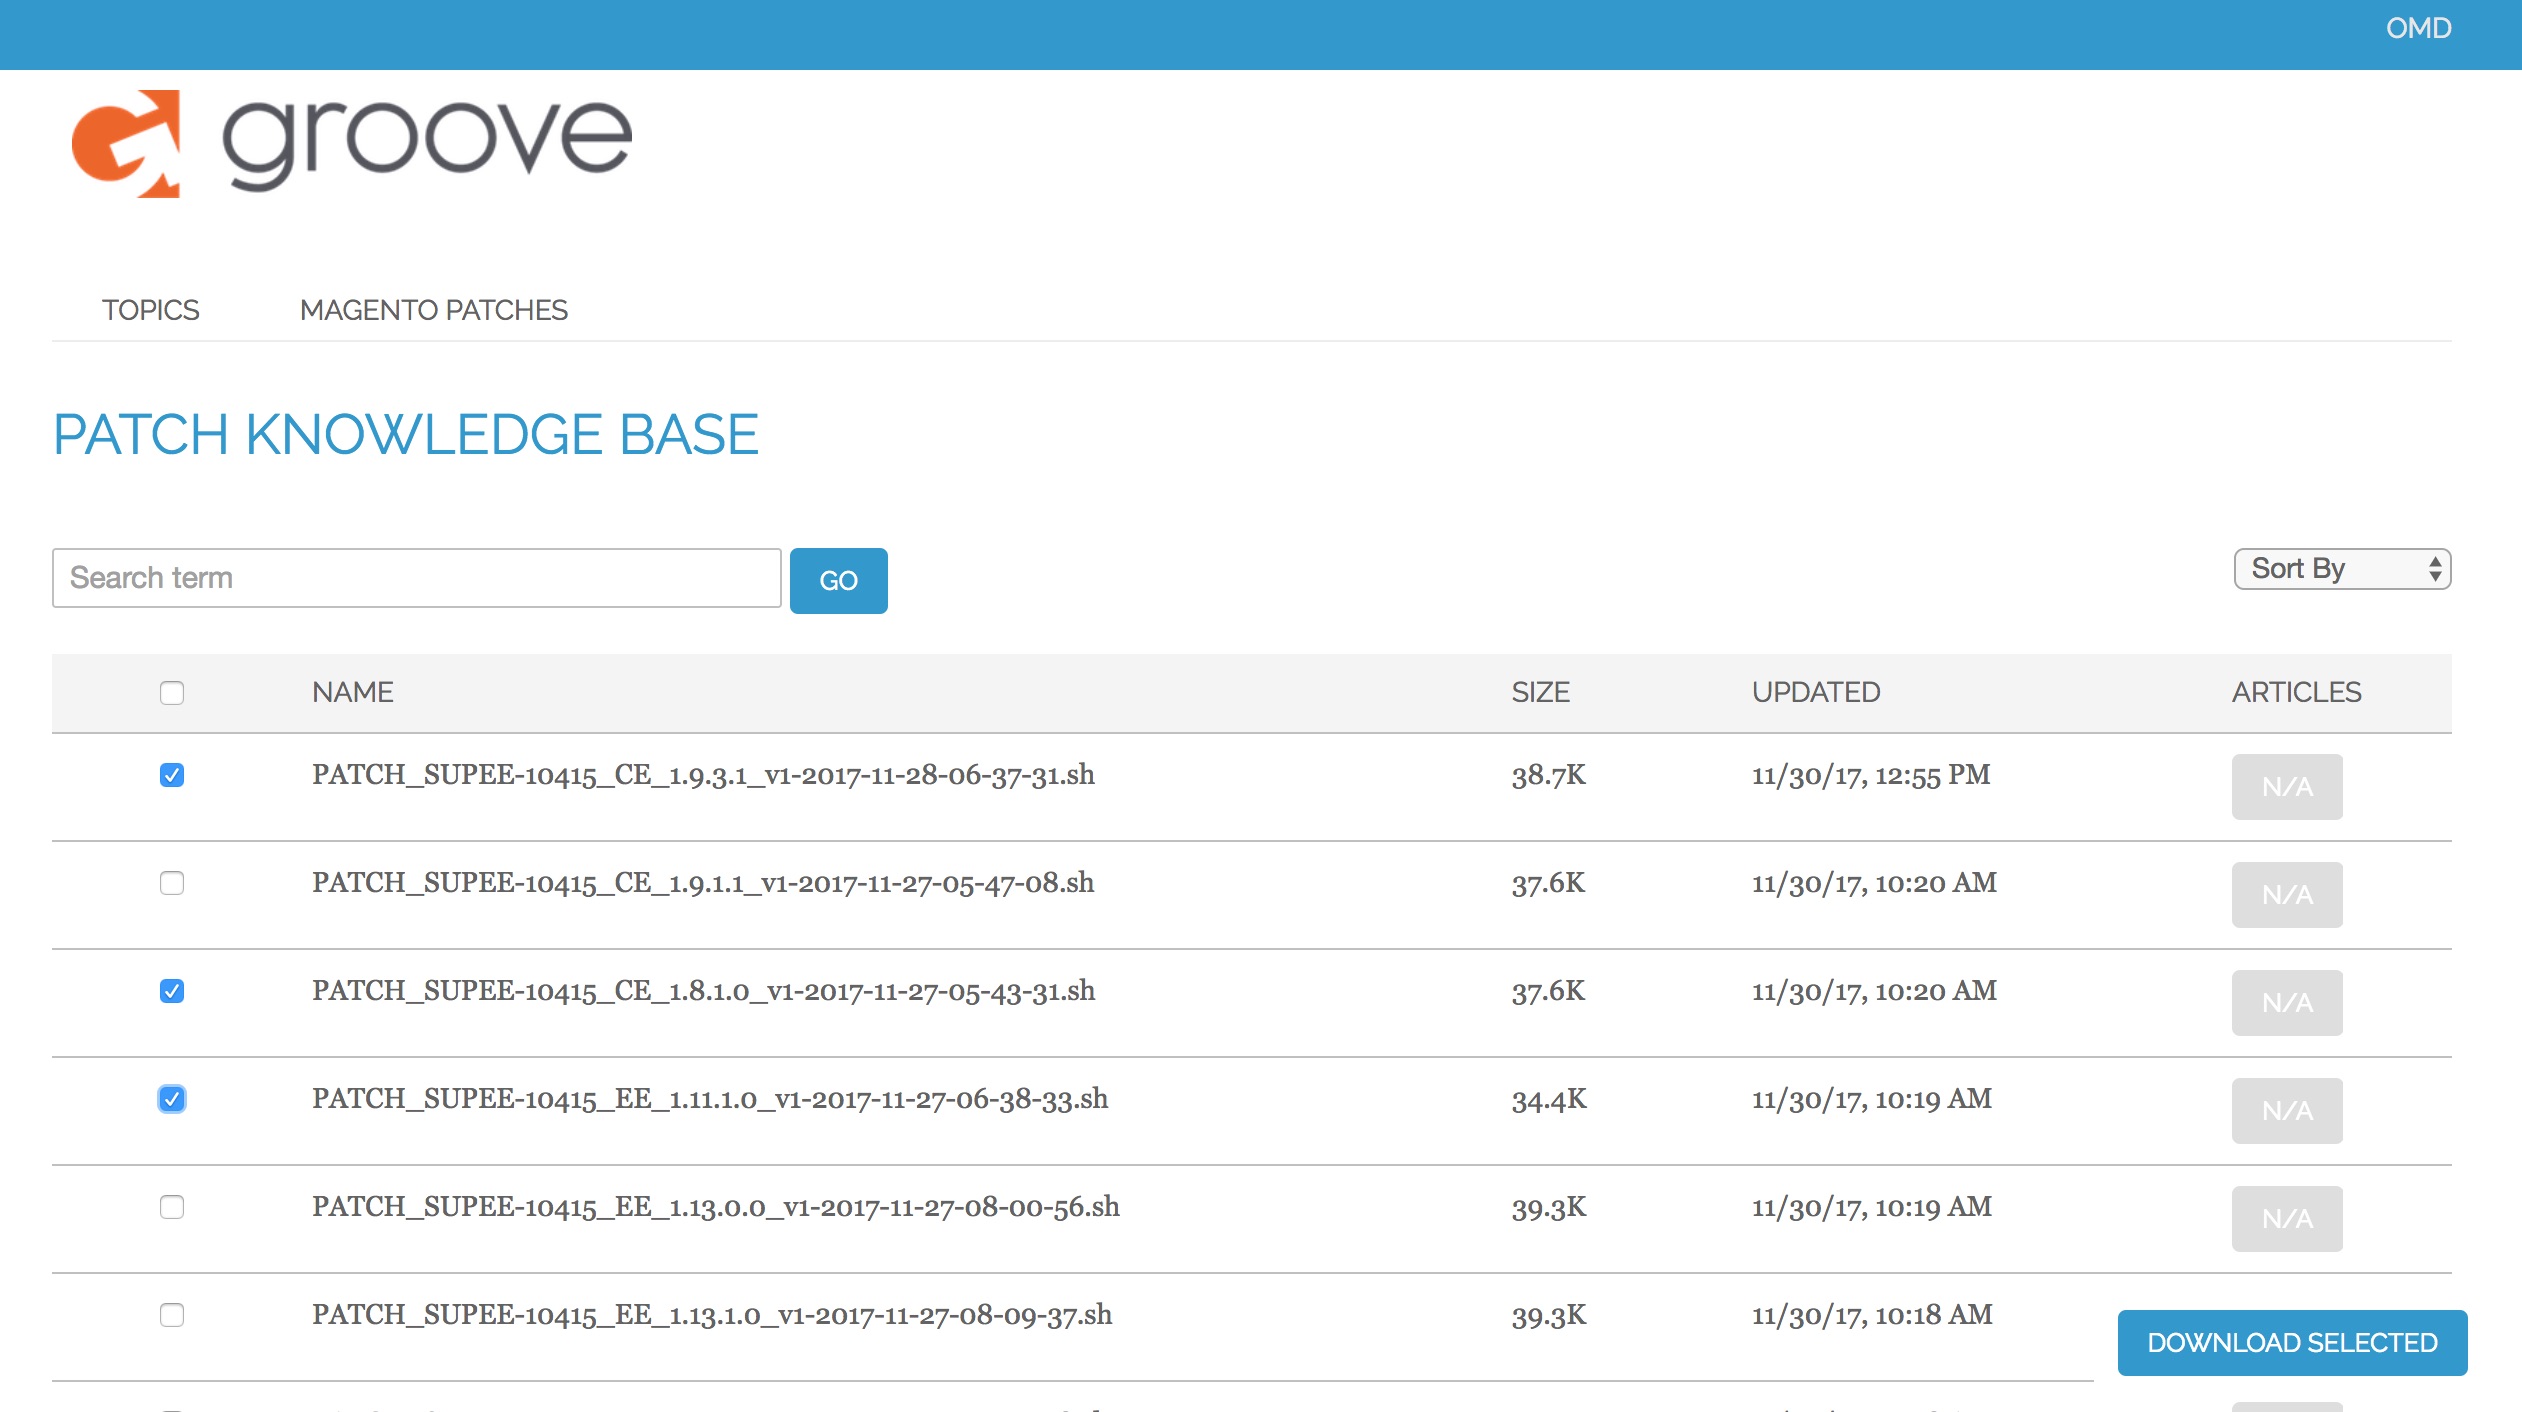The height and width of the screenshot is (1412, 2522).
Task: Open the OMD link in top bar
Action: pos(2418,28)
